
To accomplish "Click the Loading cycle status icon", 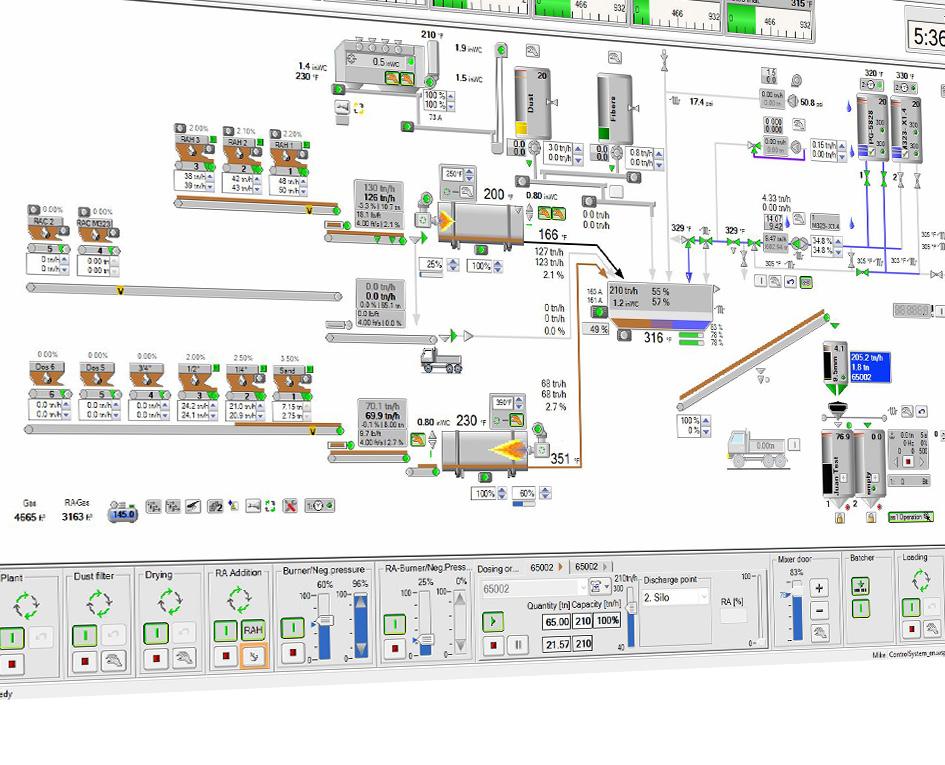I will tap(920, 581).
